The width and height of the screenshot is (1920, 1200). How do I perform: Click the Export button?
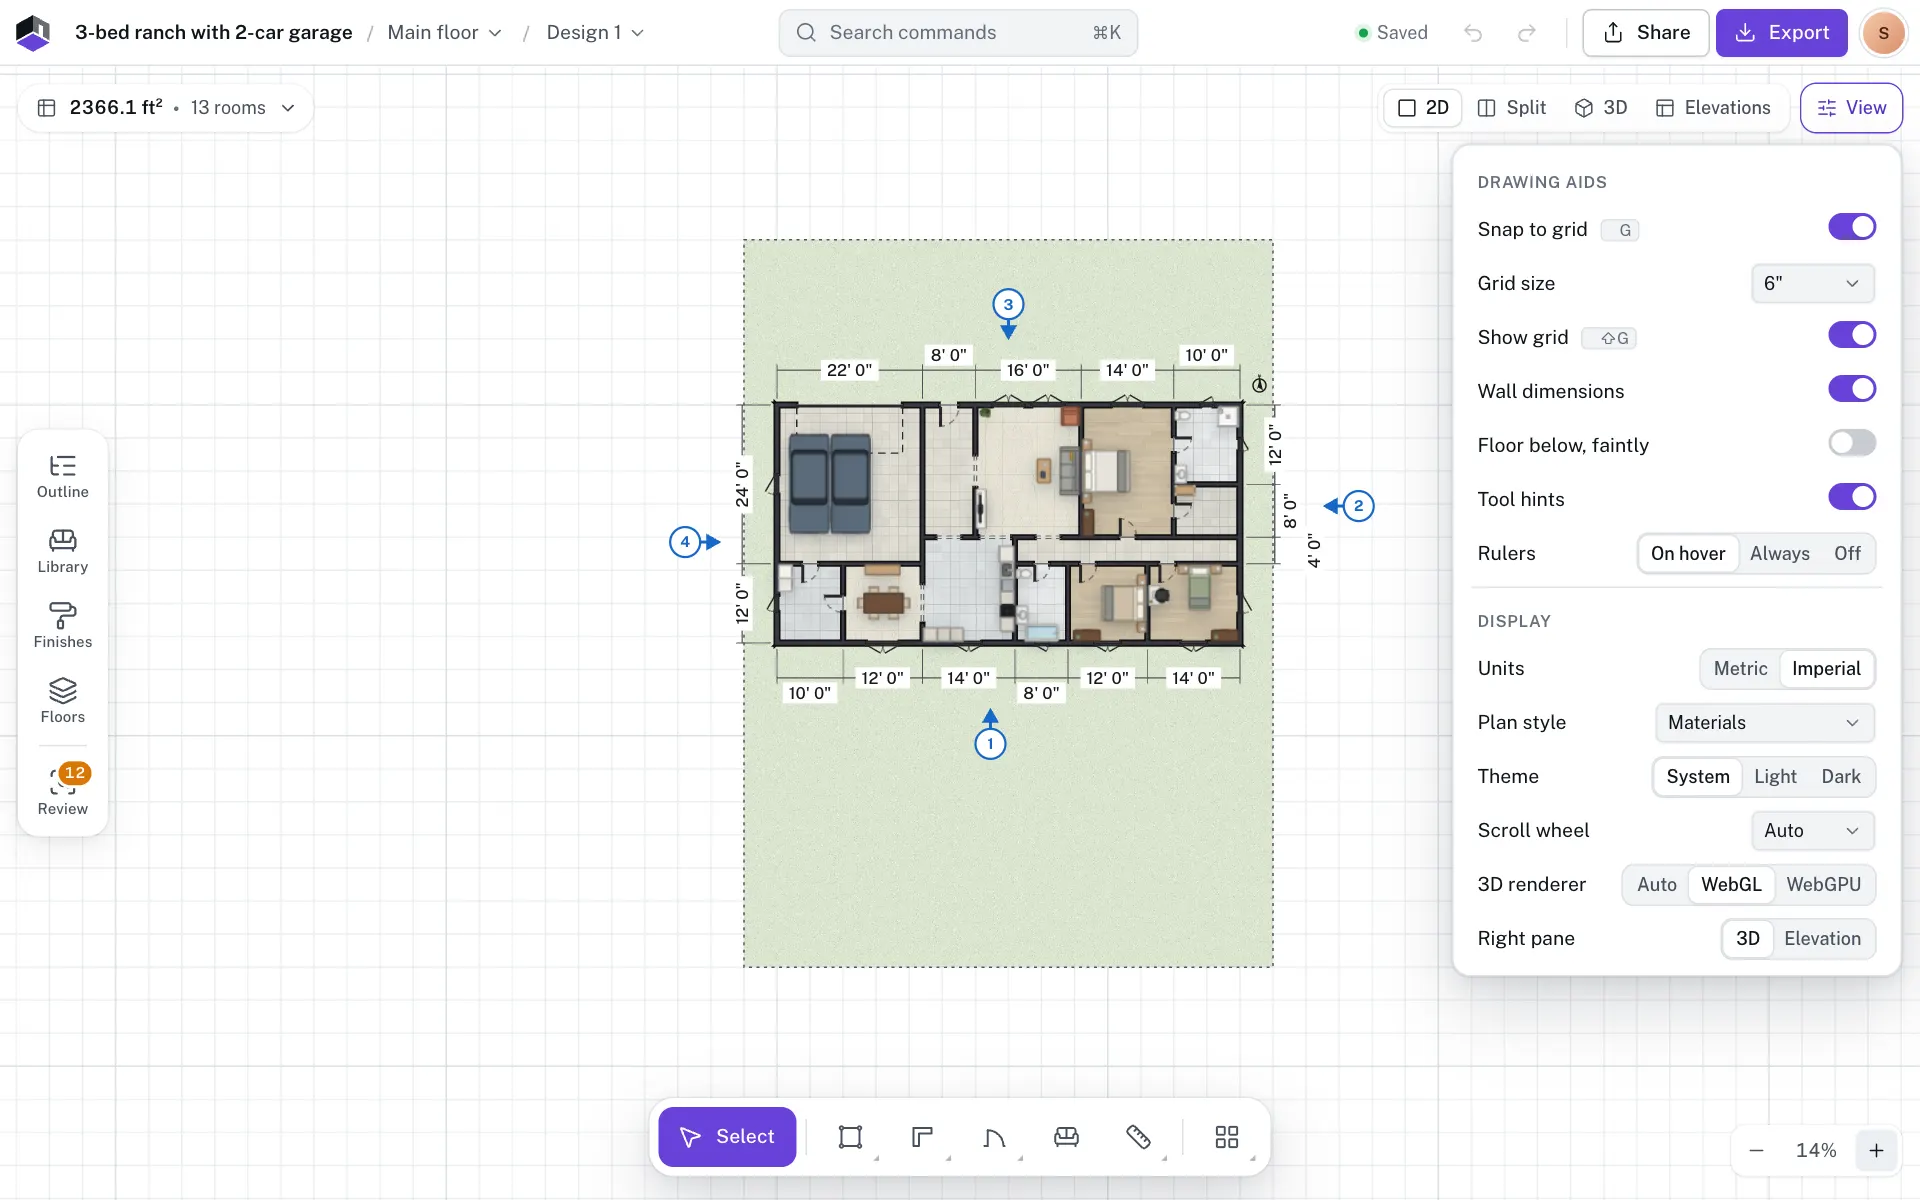1782,33
